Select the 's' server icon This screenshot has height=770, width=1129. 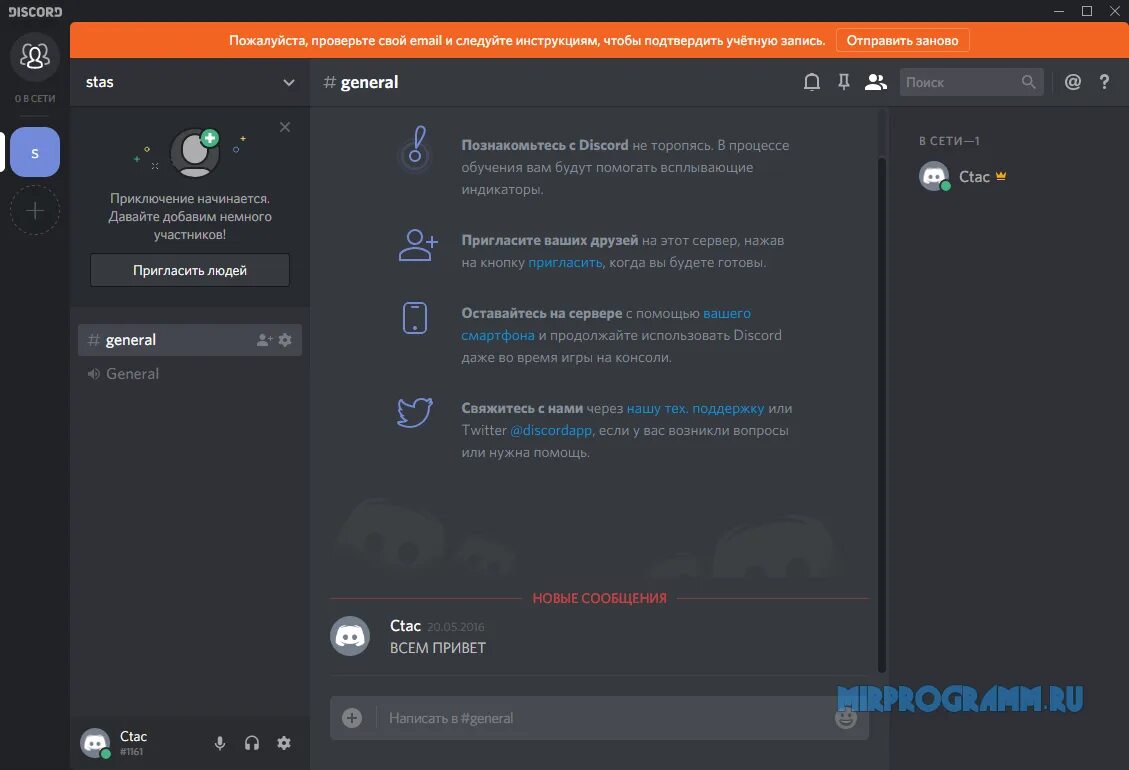(35, 152)
